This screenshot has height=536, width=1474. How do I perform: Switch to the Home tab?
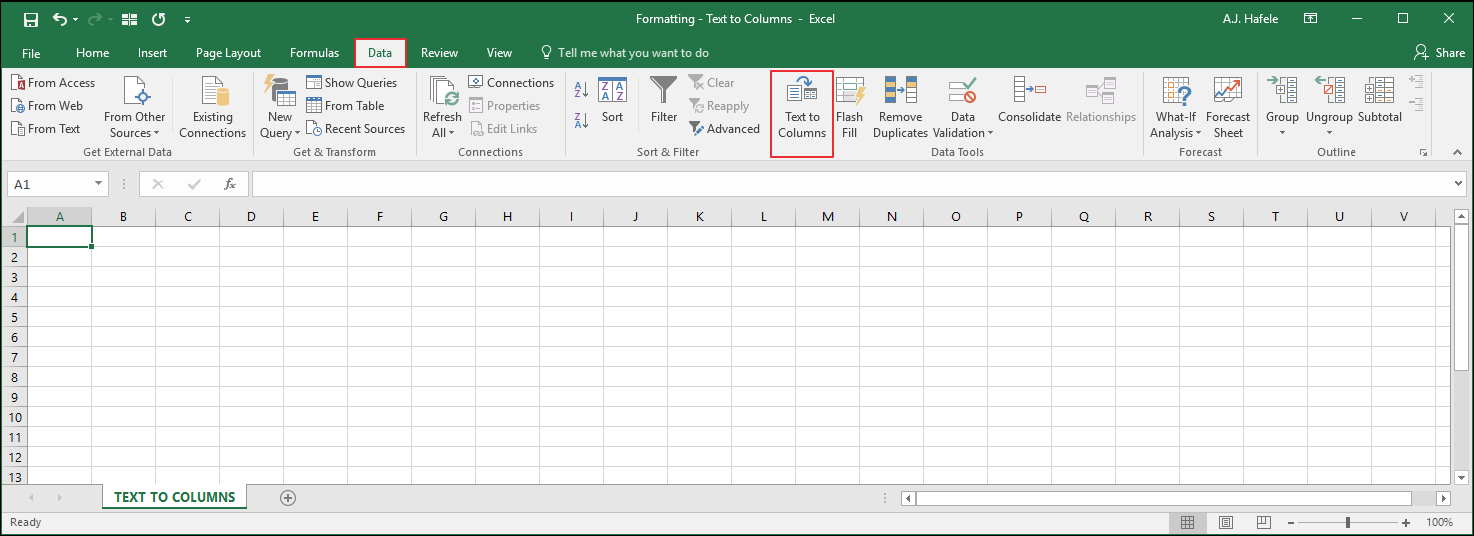pos(93,53)
